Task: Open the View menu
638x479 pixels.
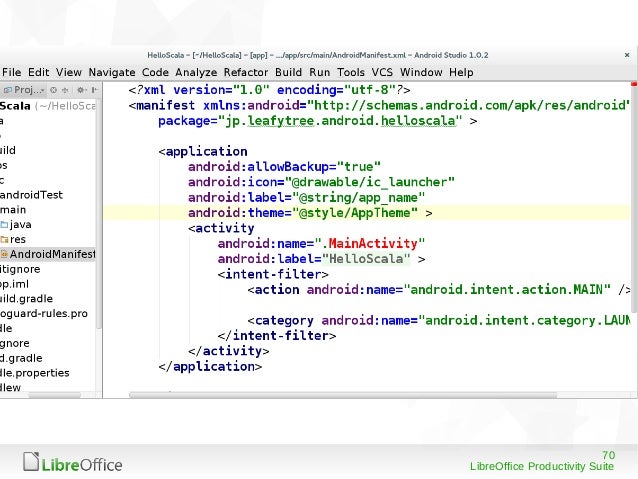Action: [68, 72]
